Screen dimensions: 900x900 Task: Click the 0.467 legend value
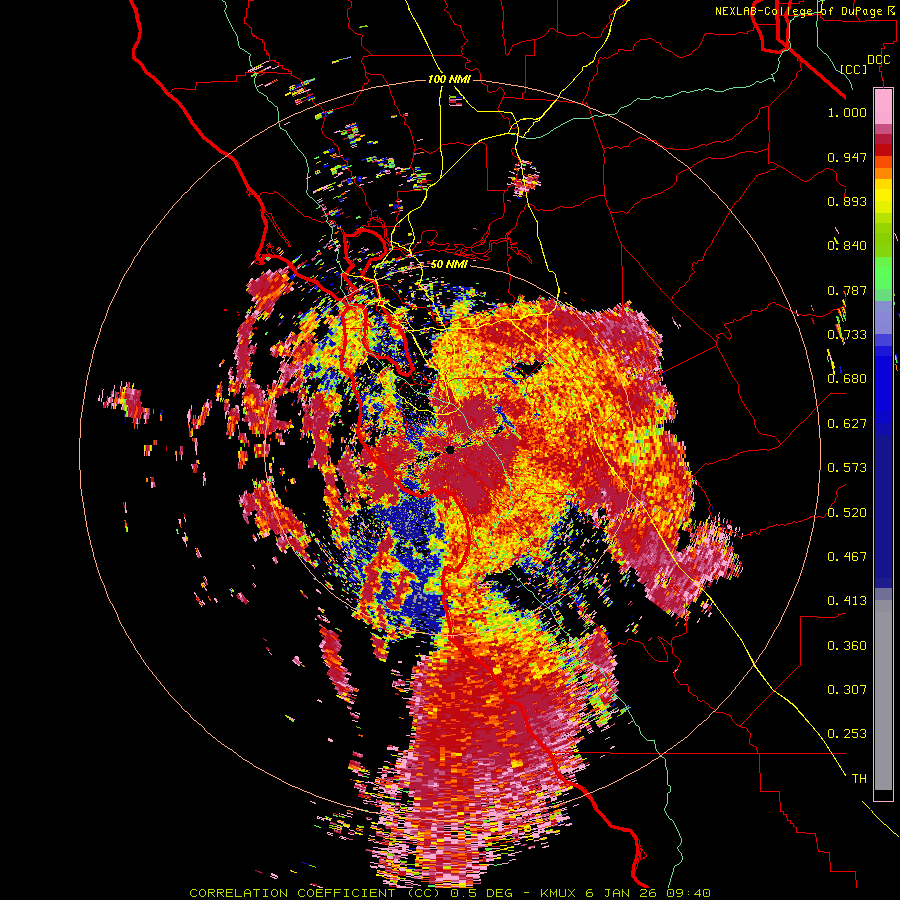(847, 557)
